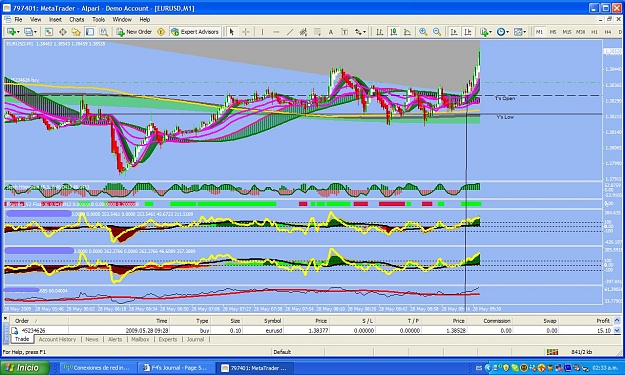Click the New Order button
This screenshot has width=625, height=375.
tap(134, 32)
